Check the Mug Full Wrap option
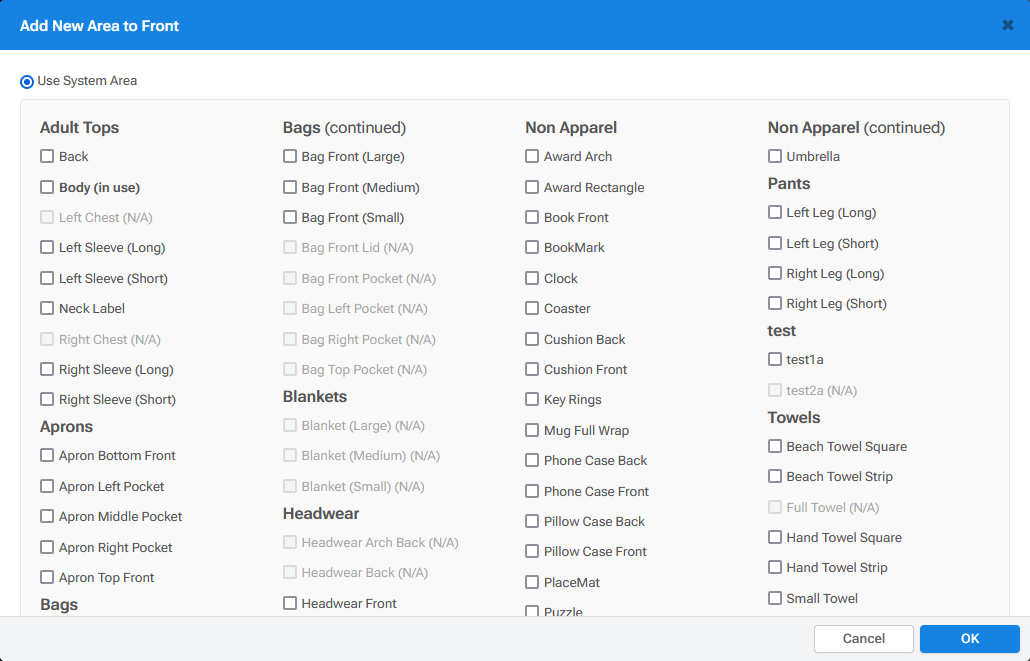The height and width of the screenshot is (661, 1030). coord(532,430)
